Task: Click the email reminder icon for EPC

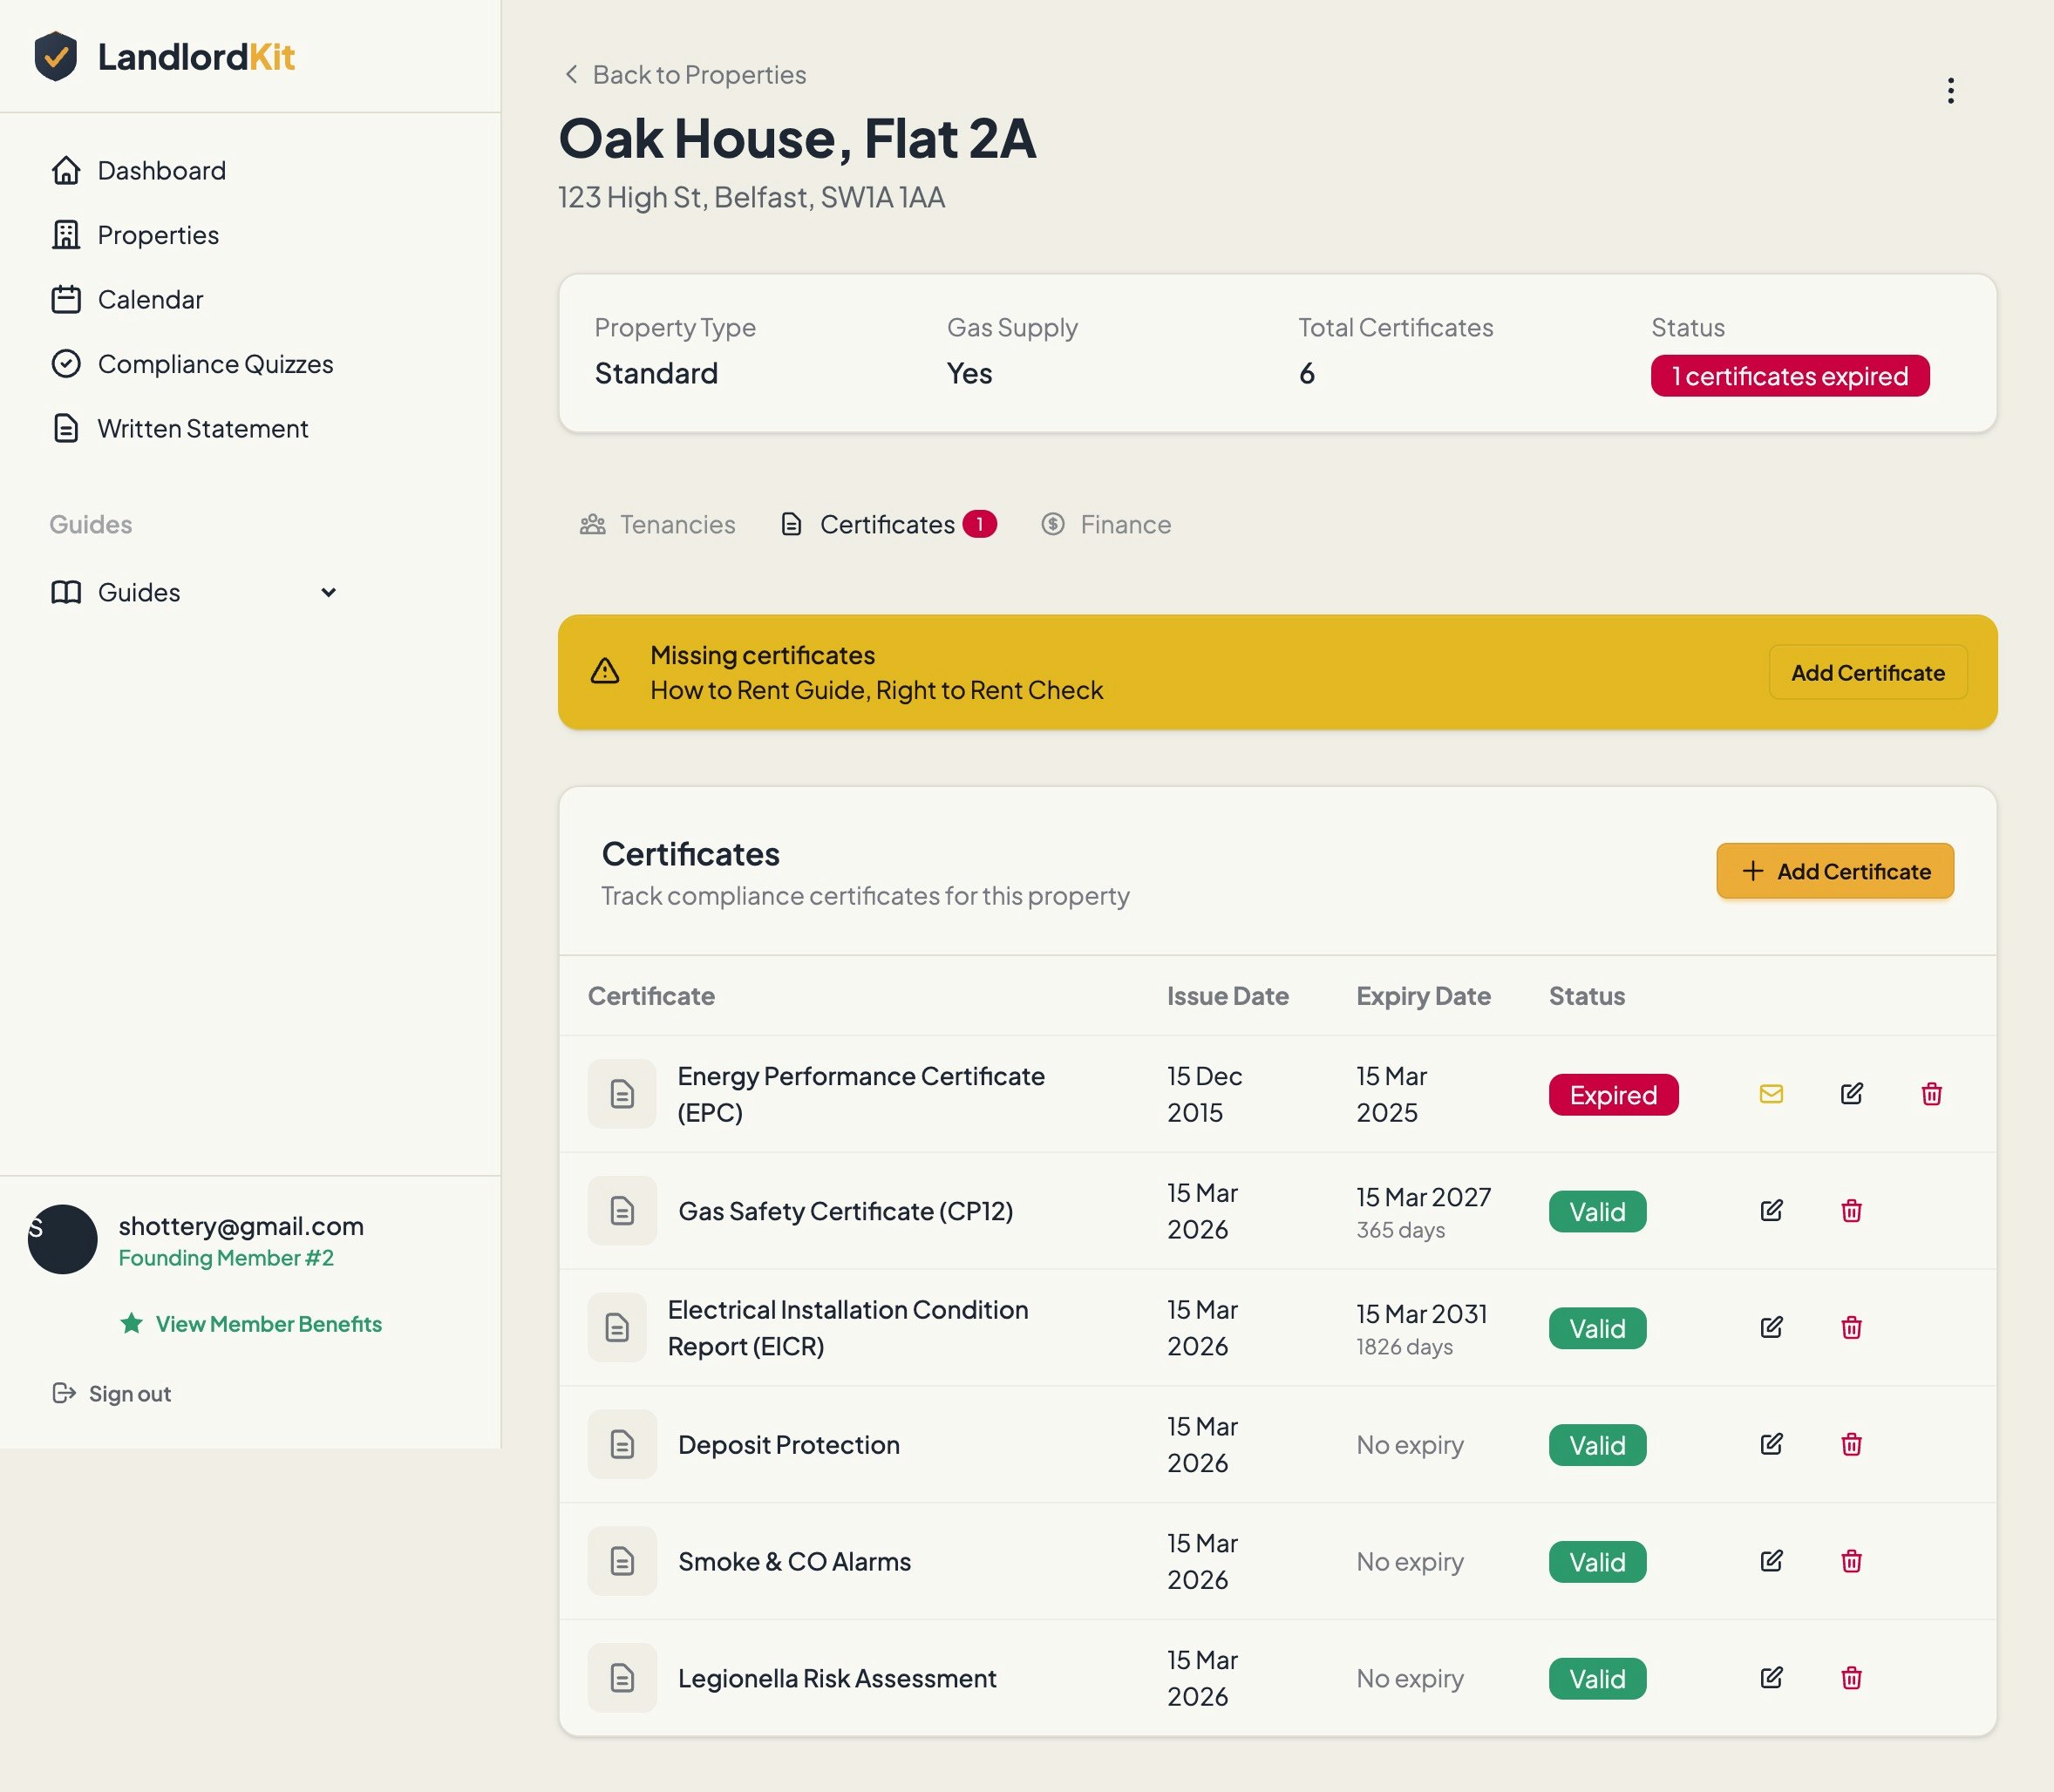Action: click(x=1771, y=1094)
